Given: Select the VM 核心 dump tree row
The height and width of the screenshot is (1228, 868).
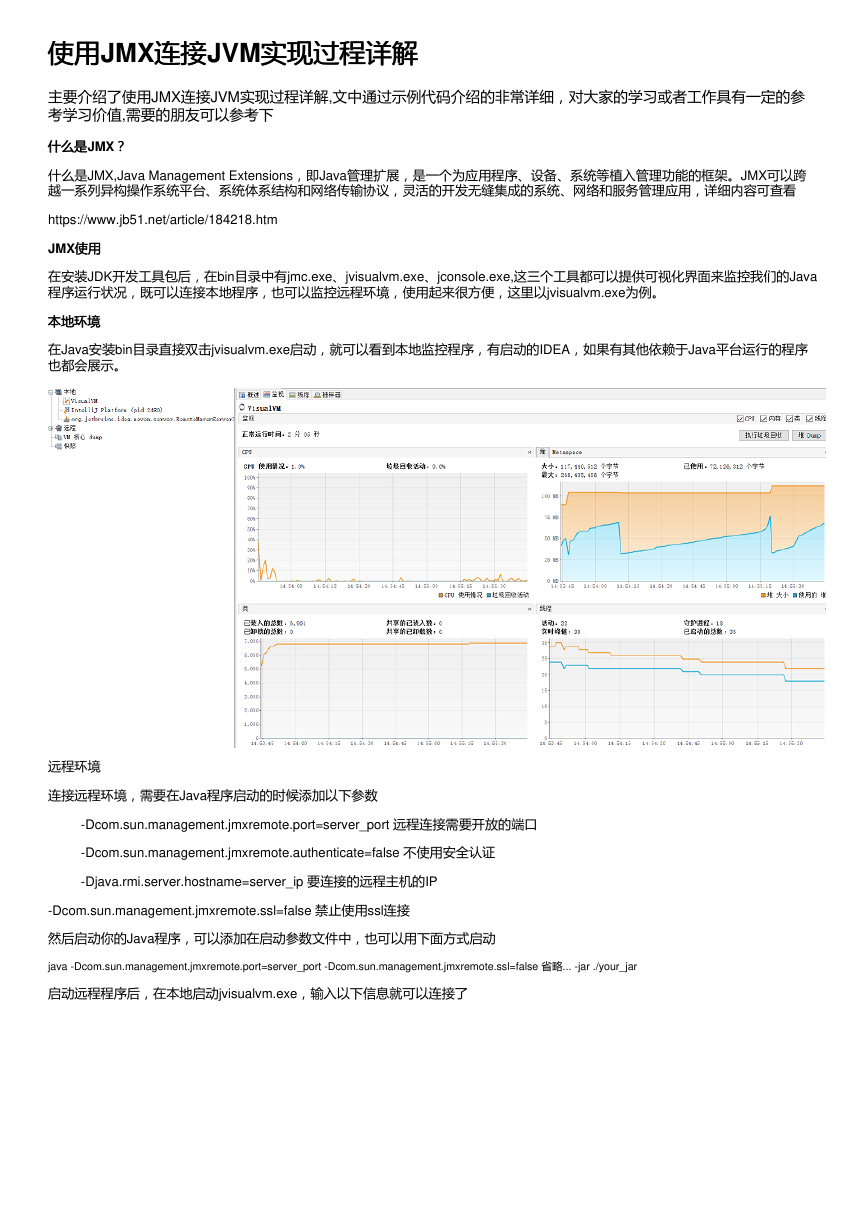Looking at the screenshot, I should click(x=80, y=436).
